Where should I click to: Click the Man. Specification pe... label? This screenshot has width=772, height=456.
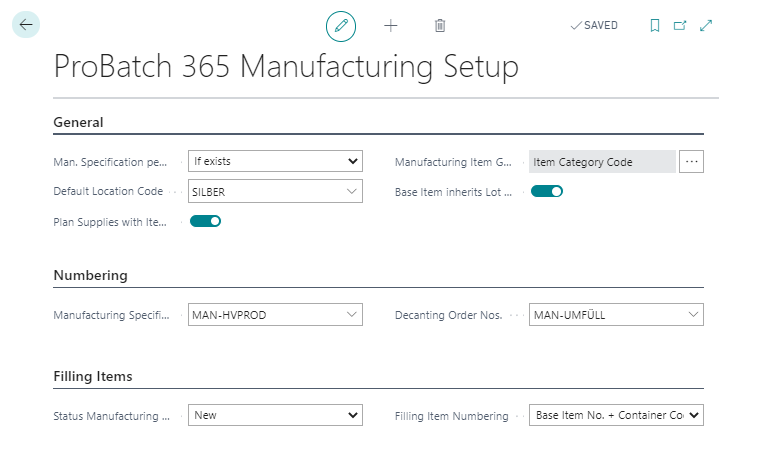110,162
